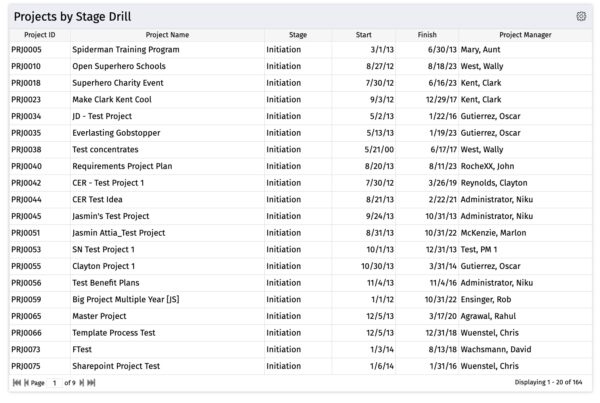
Task: Click manager Ensinger, Rob
Action: pos(486,299)
